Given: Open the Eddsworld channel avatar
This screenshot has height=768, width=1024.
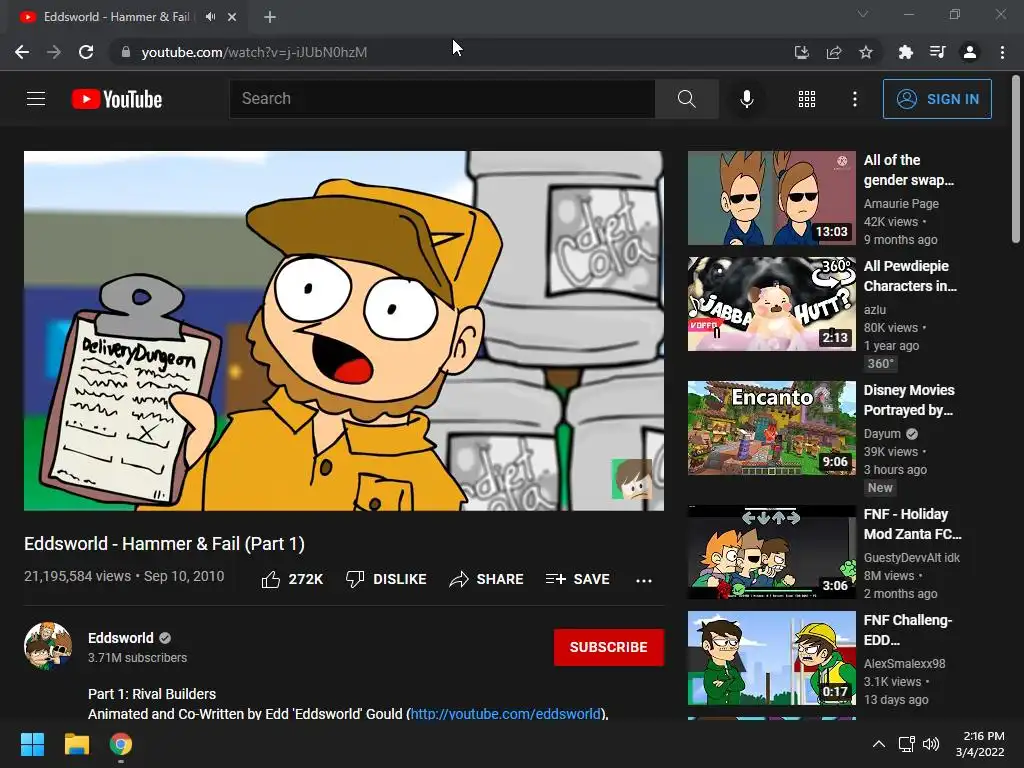Looking at the screenshot, I should [48, 646].
